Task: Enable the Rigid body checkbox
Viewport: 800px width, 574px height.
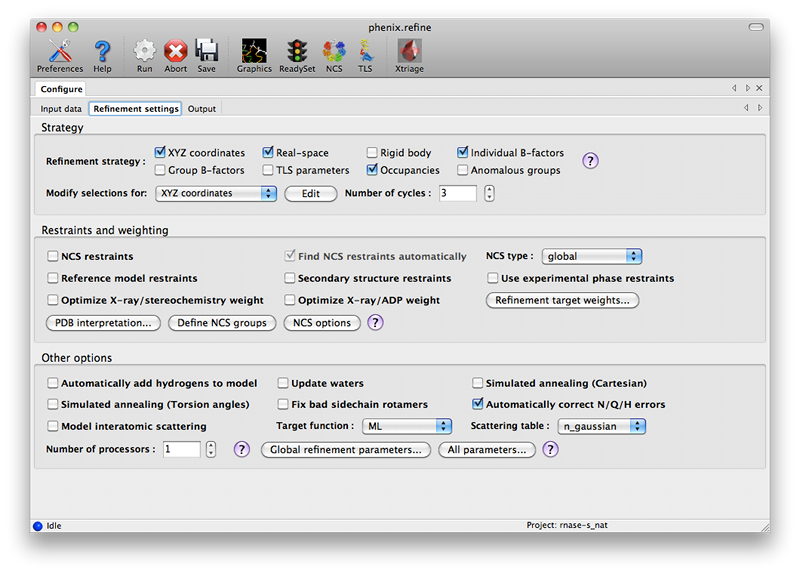Action: 372,153
